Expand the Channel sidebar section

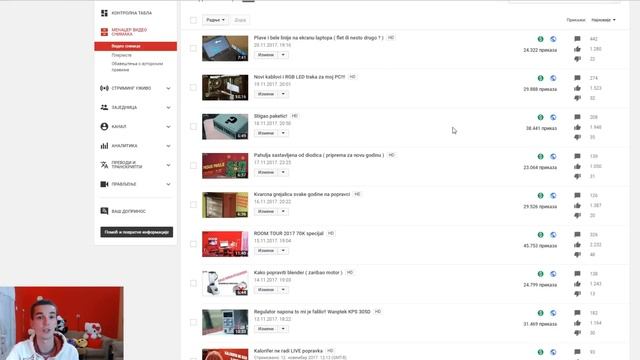click(x=168, y=127)
